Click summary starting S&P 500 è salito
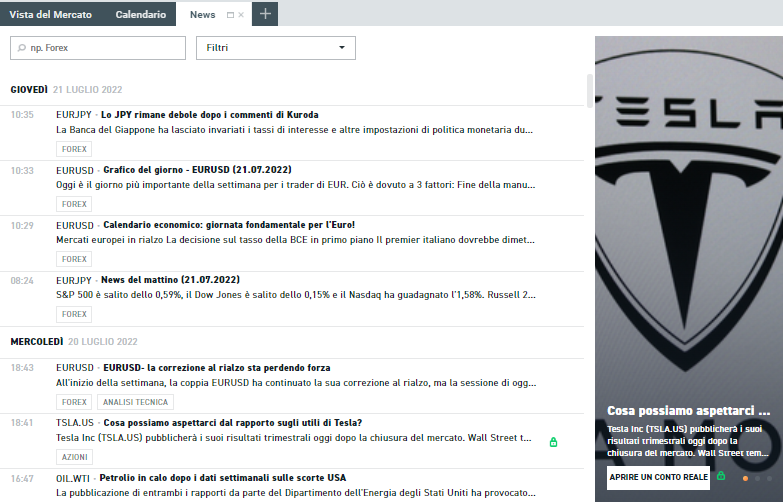Screen dimensions: 783x502 296,295
